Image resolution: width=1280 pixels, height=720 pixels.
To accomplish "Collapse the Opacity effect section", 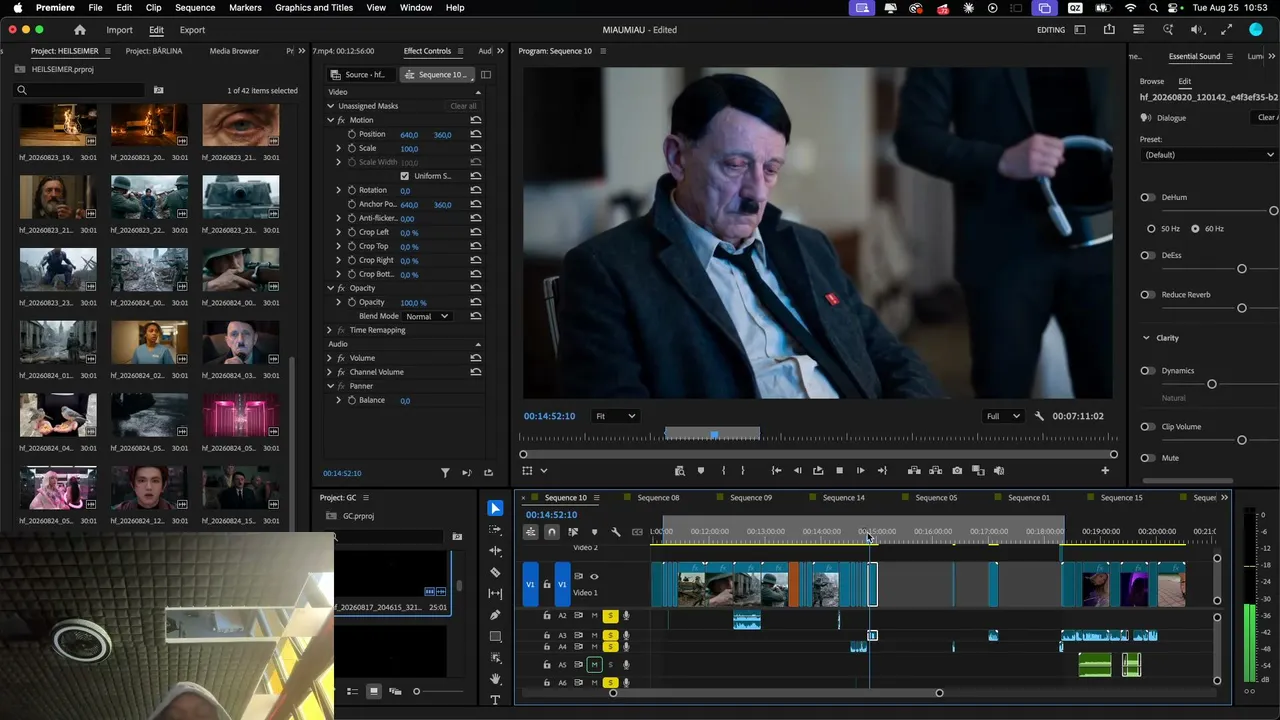I will (x=331, y=288).
